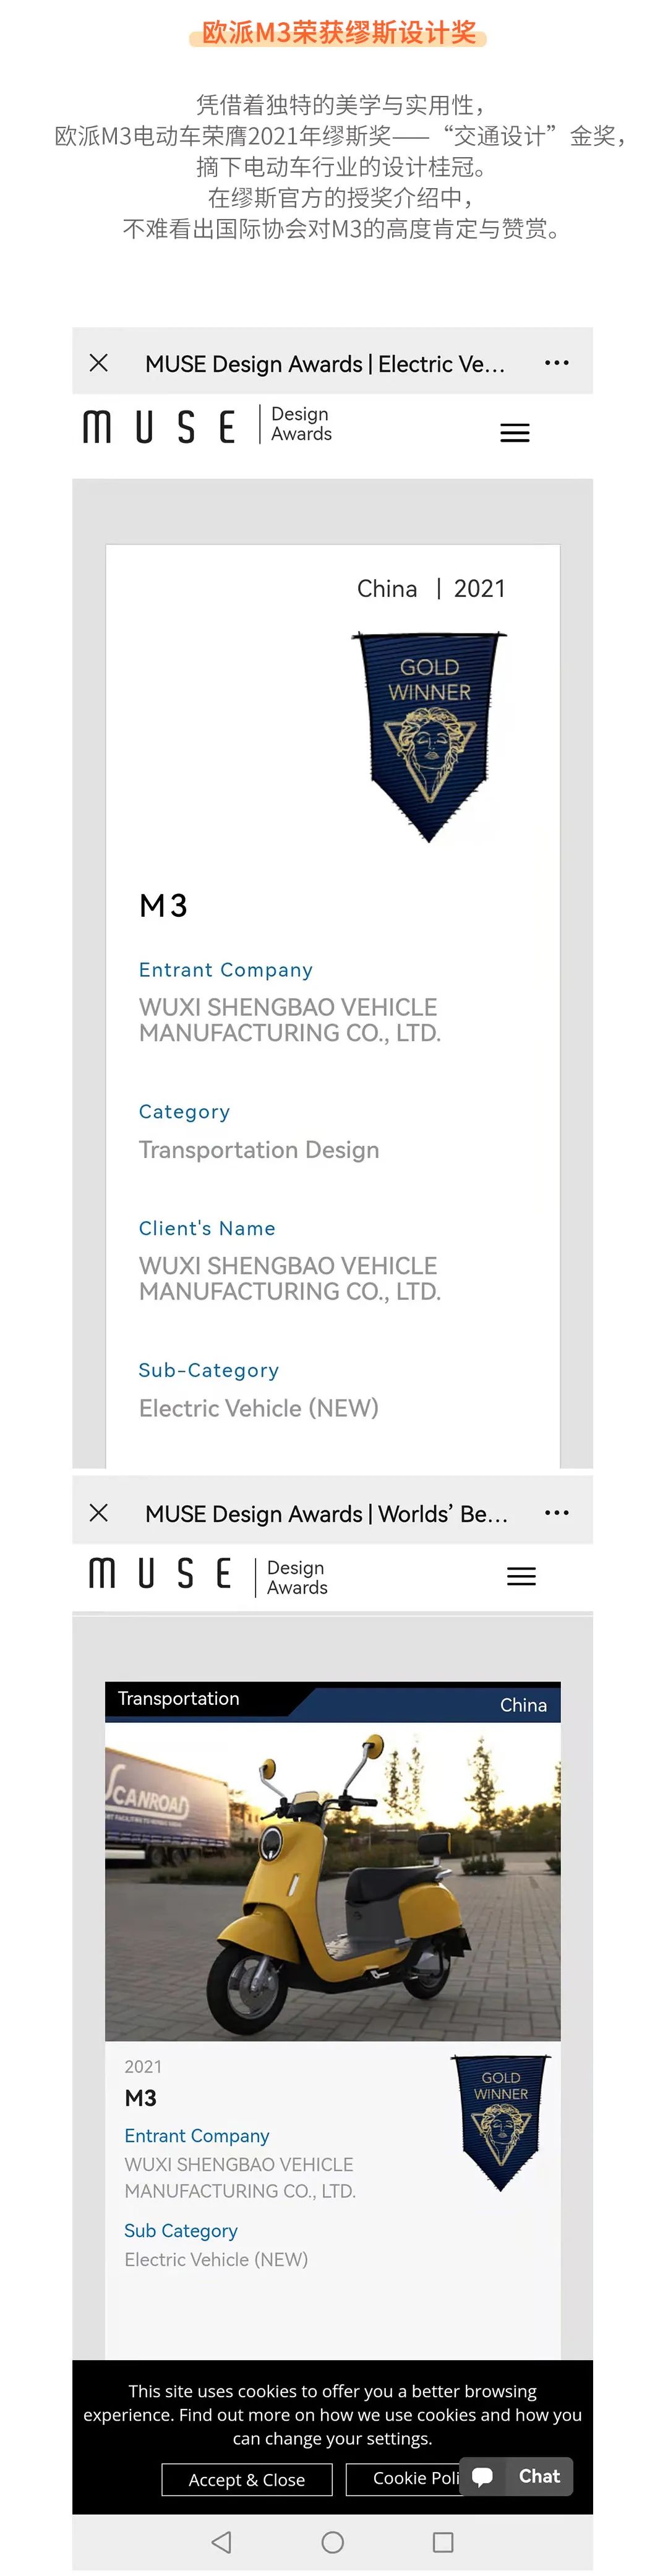
Task: Open the Chat widget
Action: [516, 2476]
